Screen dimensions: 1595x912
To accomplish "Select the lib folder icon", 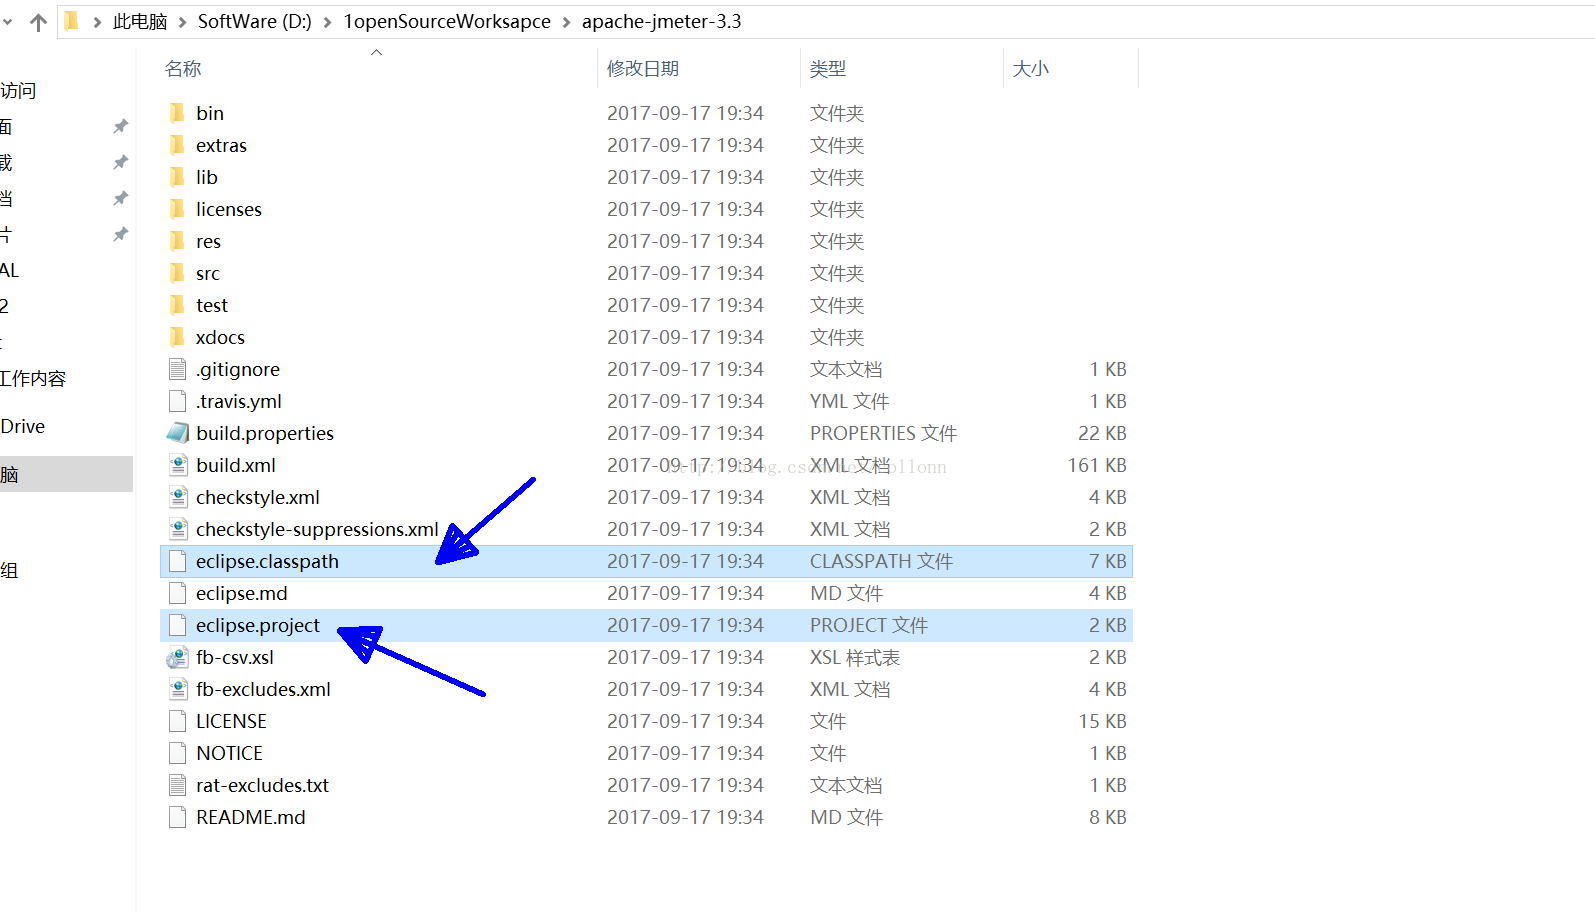I will [177, 176].
